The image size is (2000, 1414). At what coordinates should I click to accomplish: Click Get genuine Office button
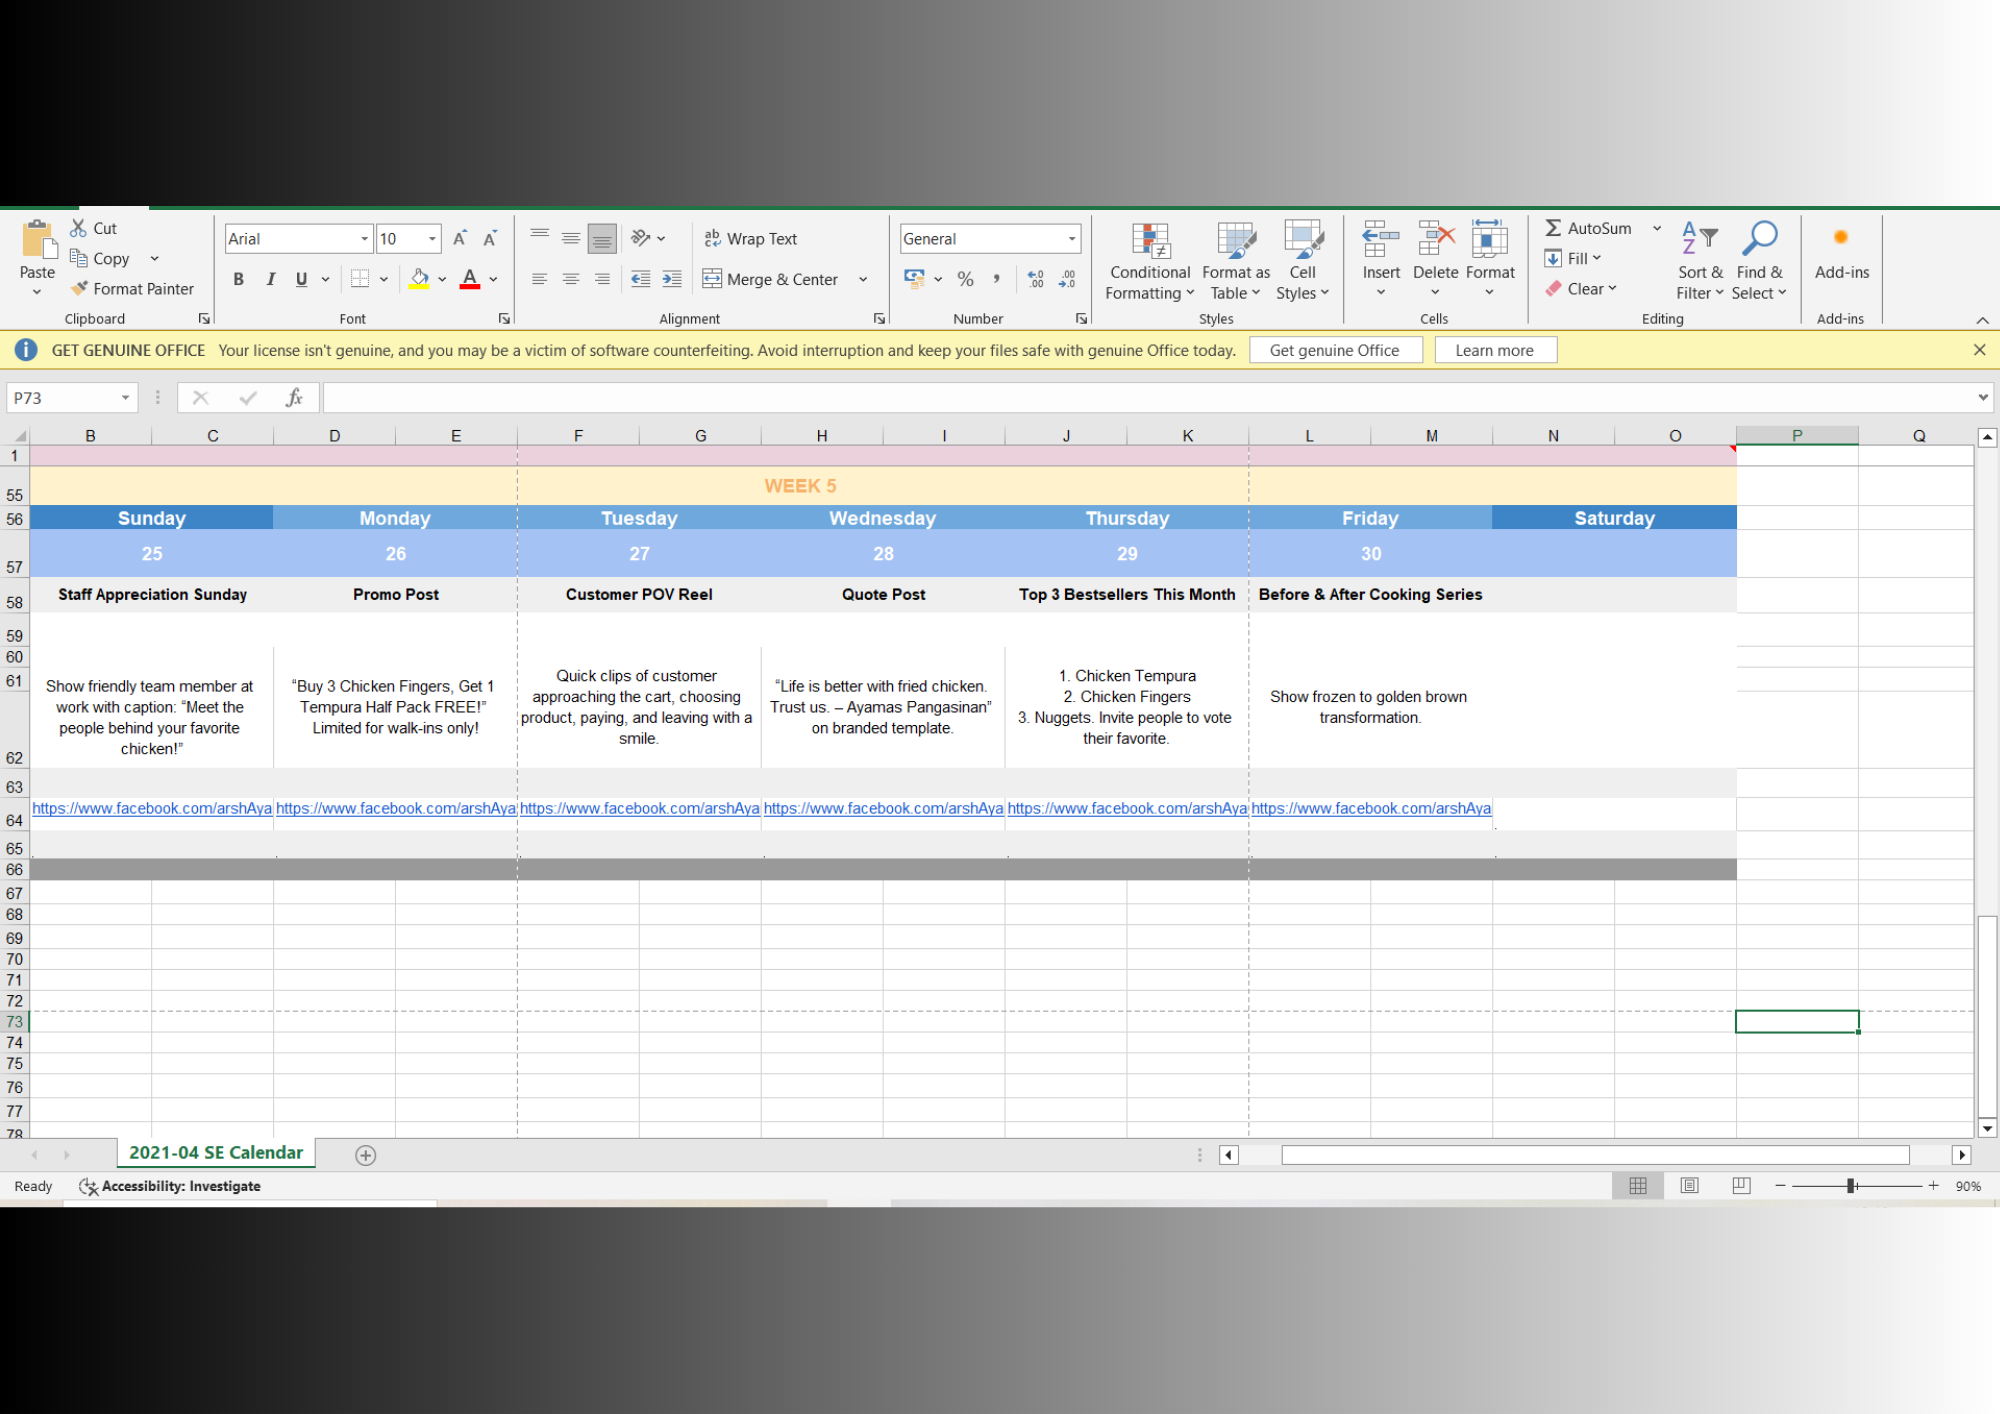[1335, 350]
